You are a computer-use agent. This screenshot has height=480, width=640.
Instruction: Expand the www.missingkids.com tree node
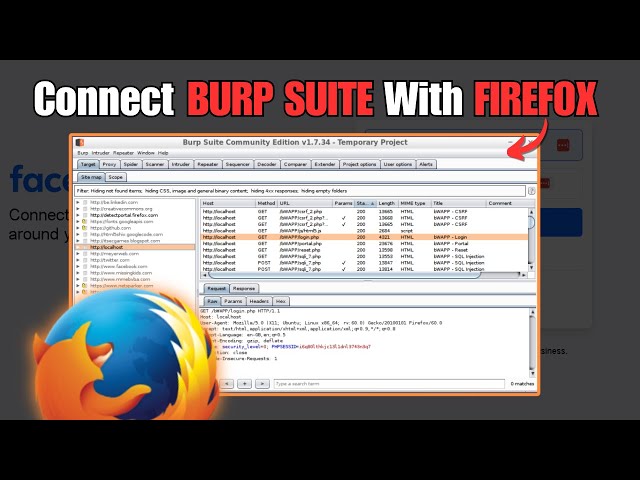point(78,273)
